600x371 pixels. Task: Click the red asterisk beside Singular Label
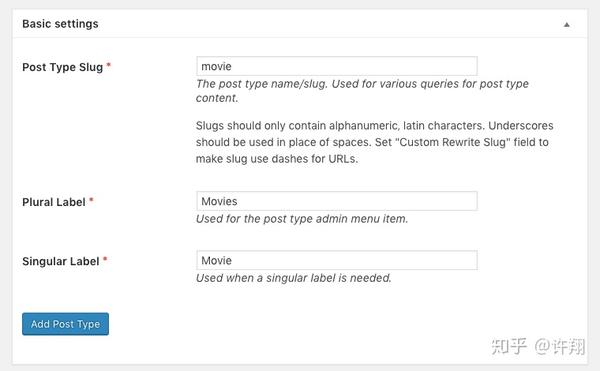(105, 259)
